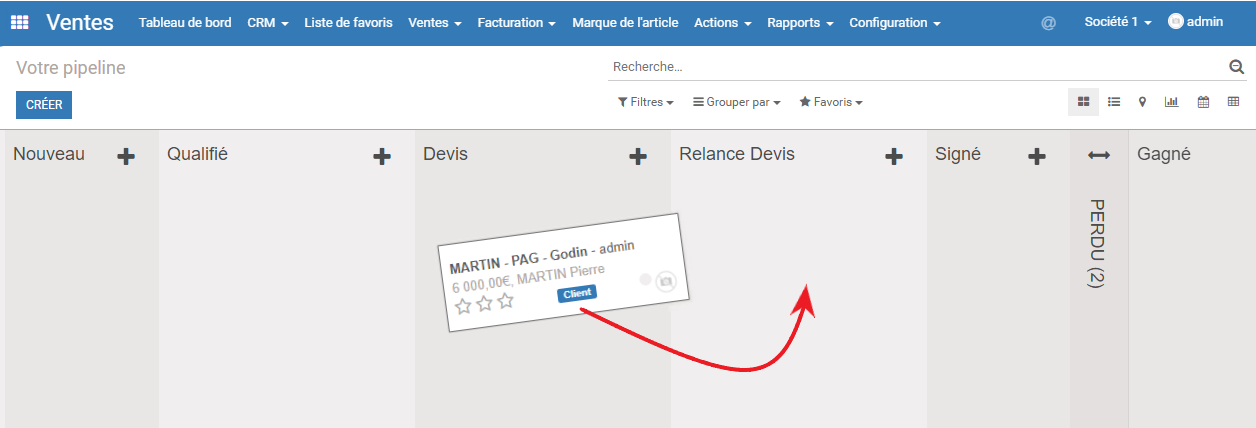1256x428 pixels.
Task: Add a card in the Nouveau column
Action: (x=126, y=156)
